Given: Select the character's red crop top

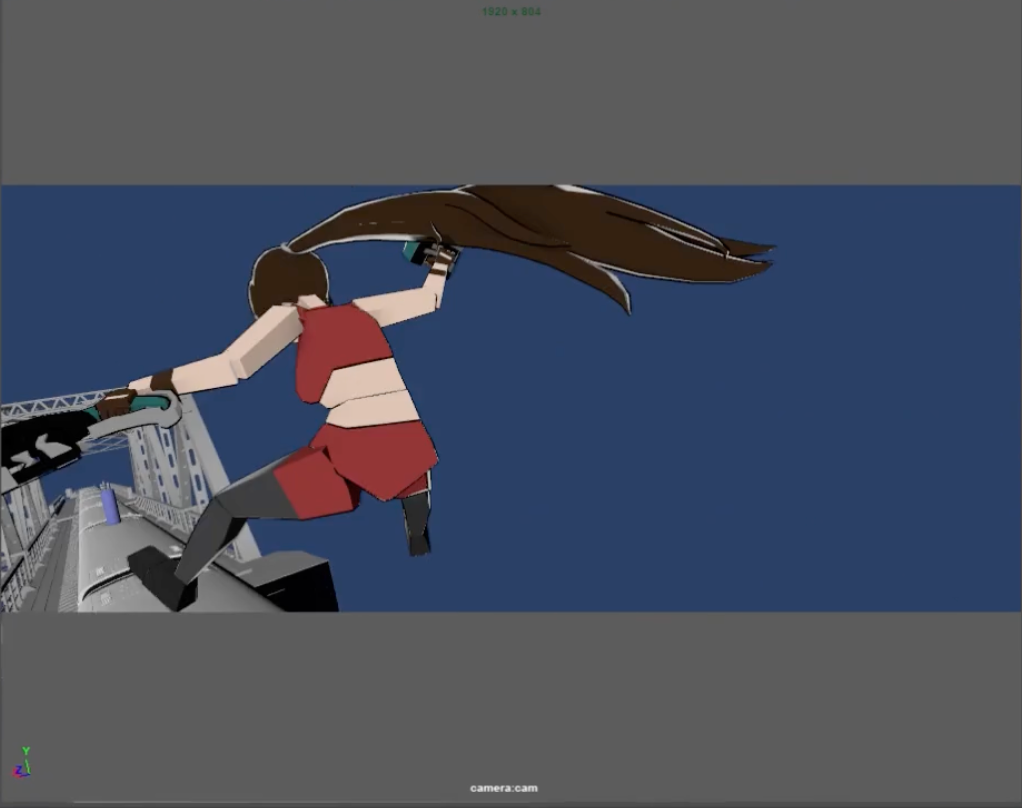Looking at the screenshot, I should tap(338, 346).
